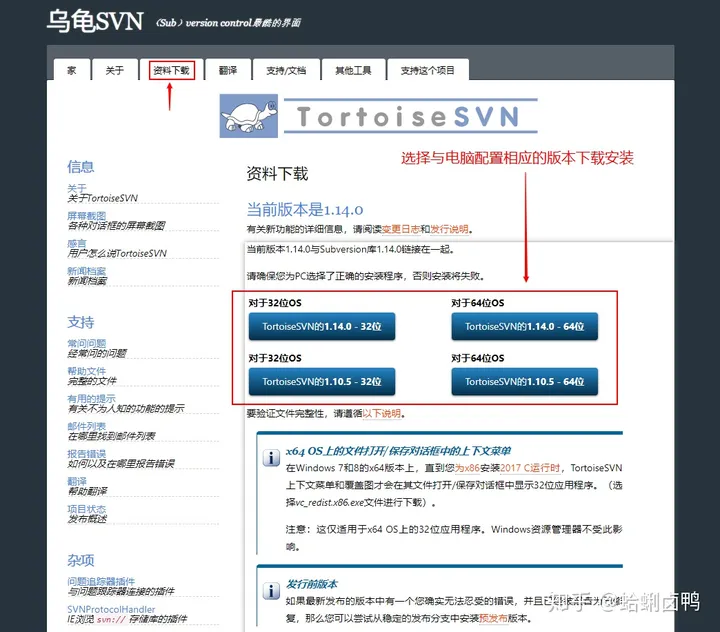Click the x64 OS context menu note title
The width and height of the screenshot is (720, 632).
398,451
